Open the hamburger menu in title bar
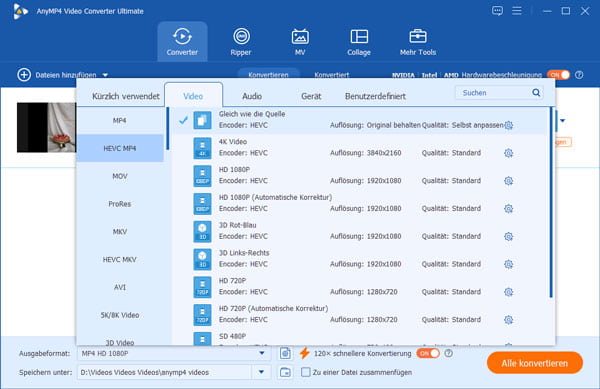This screenshot has width=600, height=389. tap(517, 11)
